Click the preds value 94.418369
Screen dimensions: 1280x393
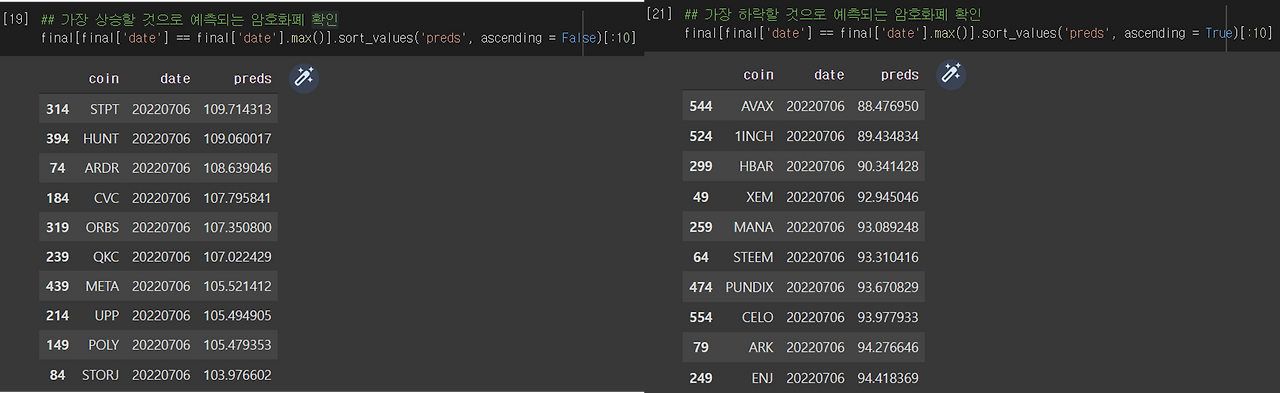(888, 378)
